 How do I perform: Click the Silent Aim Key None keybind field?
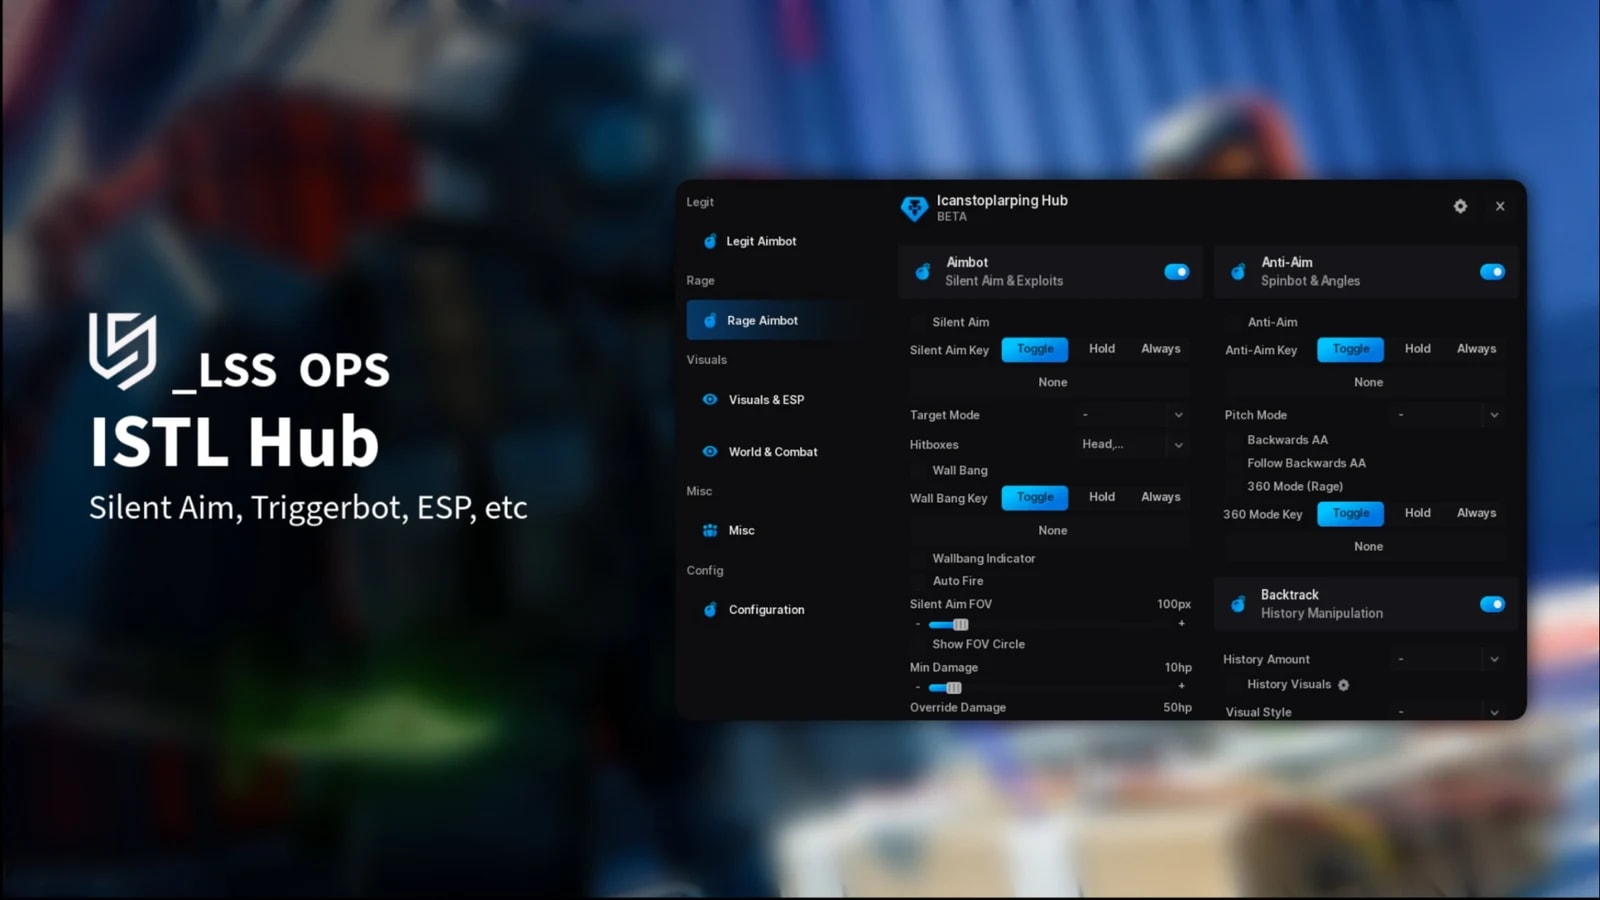(x=1052, y=382)
